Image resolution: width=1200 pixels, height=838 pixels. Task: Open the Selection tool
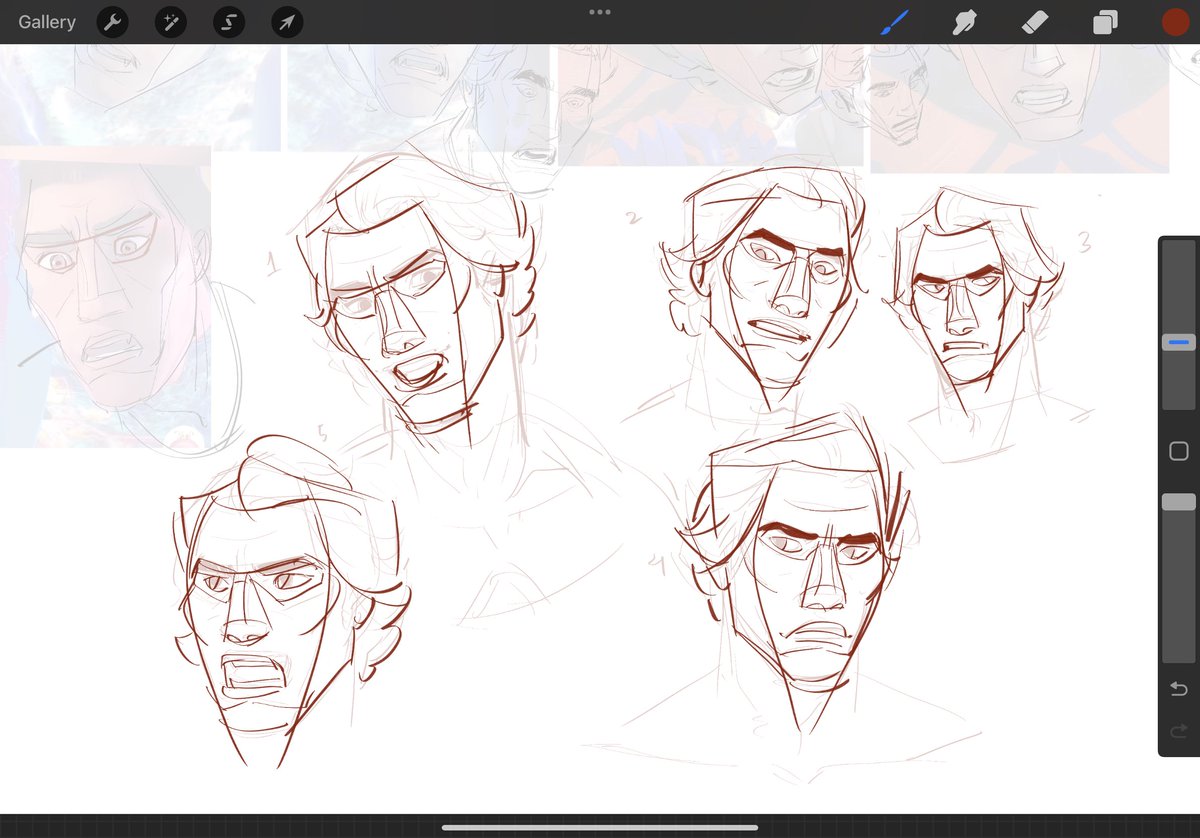(x=229, y=22)
